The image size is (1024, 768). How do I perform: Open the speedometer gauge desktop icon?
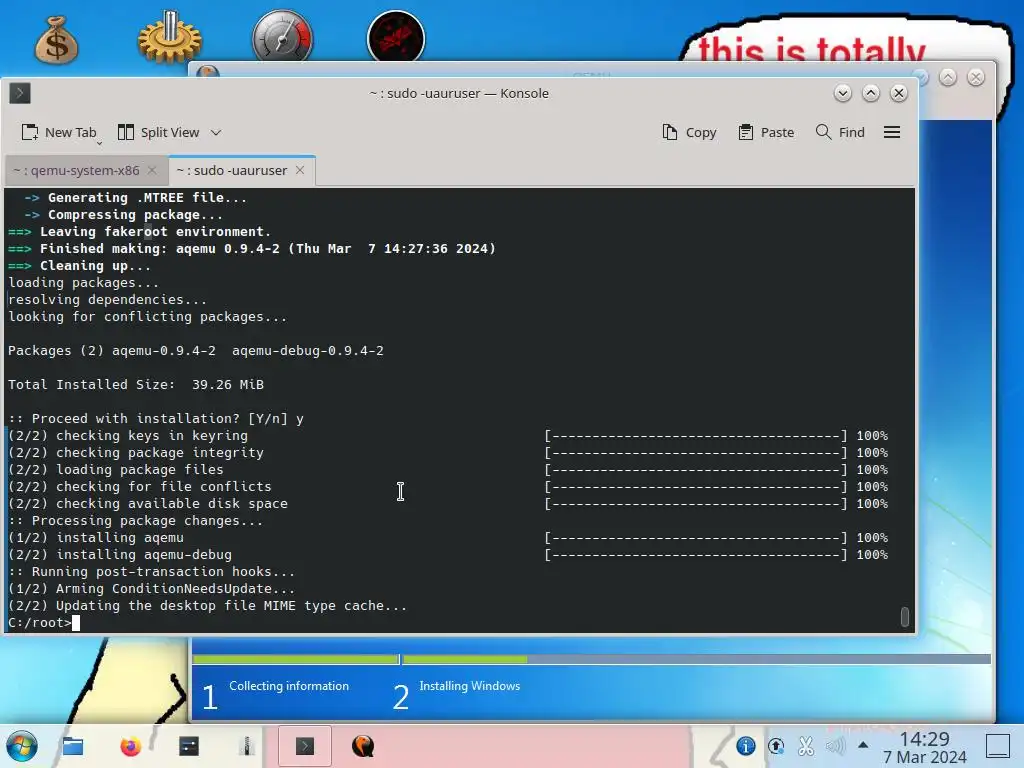click(x=283, y=37)
